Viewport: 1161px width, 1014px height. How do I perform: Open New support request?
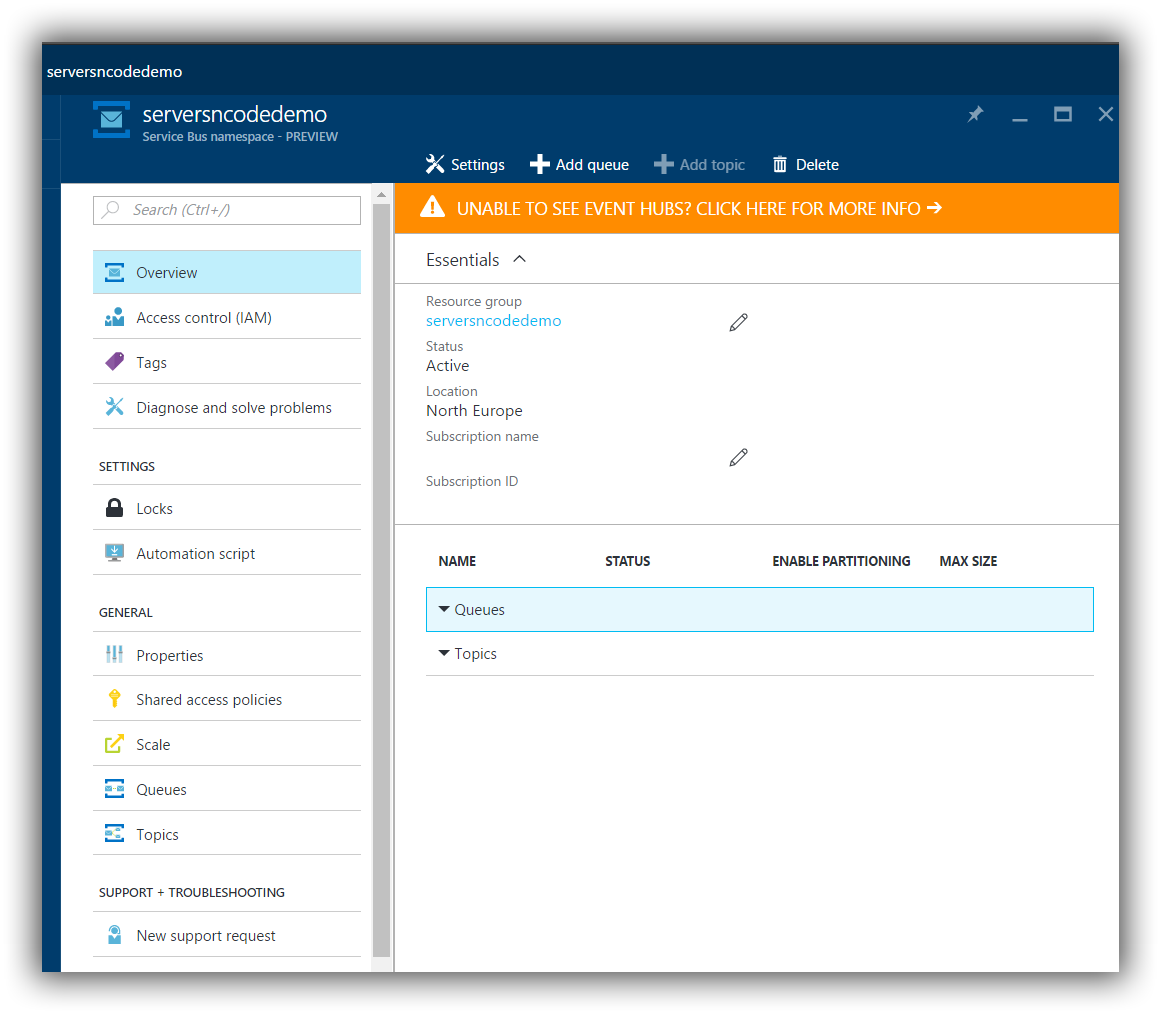click(x=227, y=935)
